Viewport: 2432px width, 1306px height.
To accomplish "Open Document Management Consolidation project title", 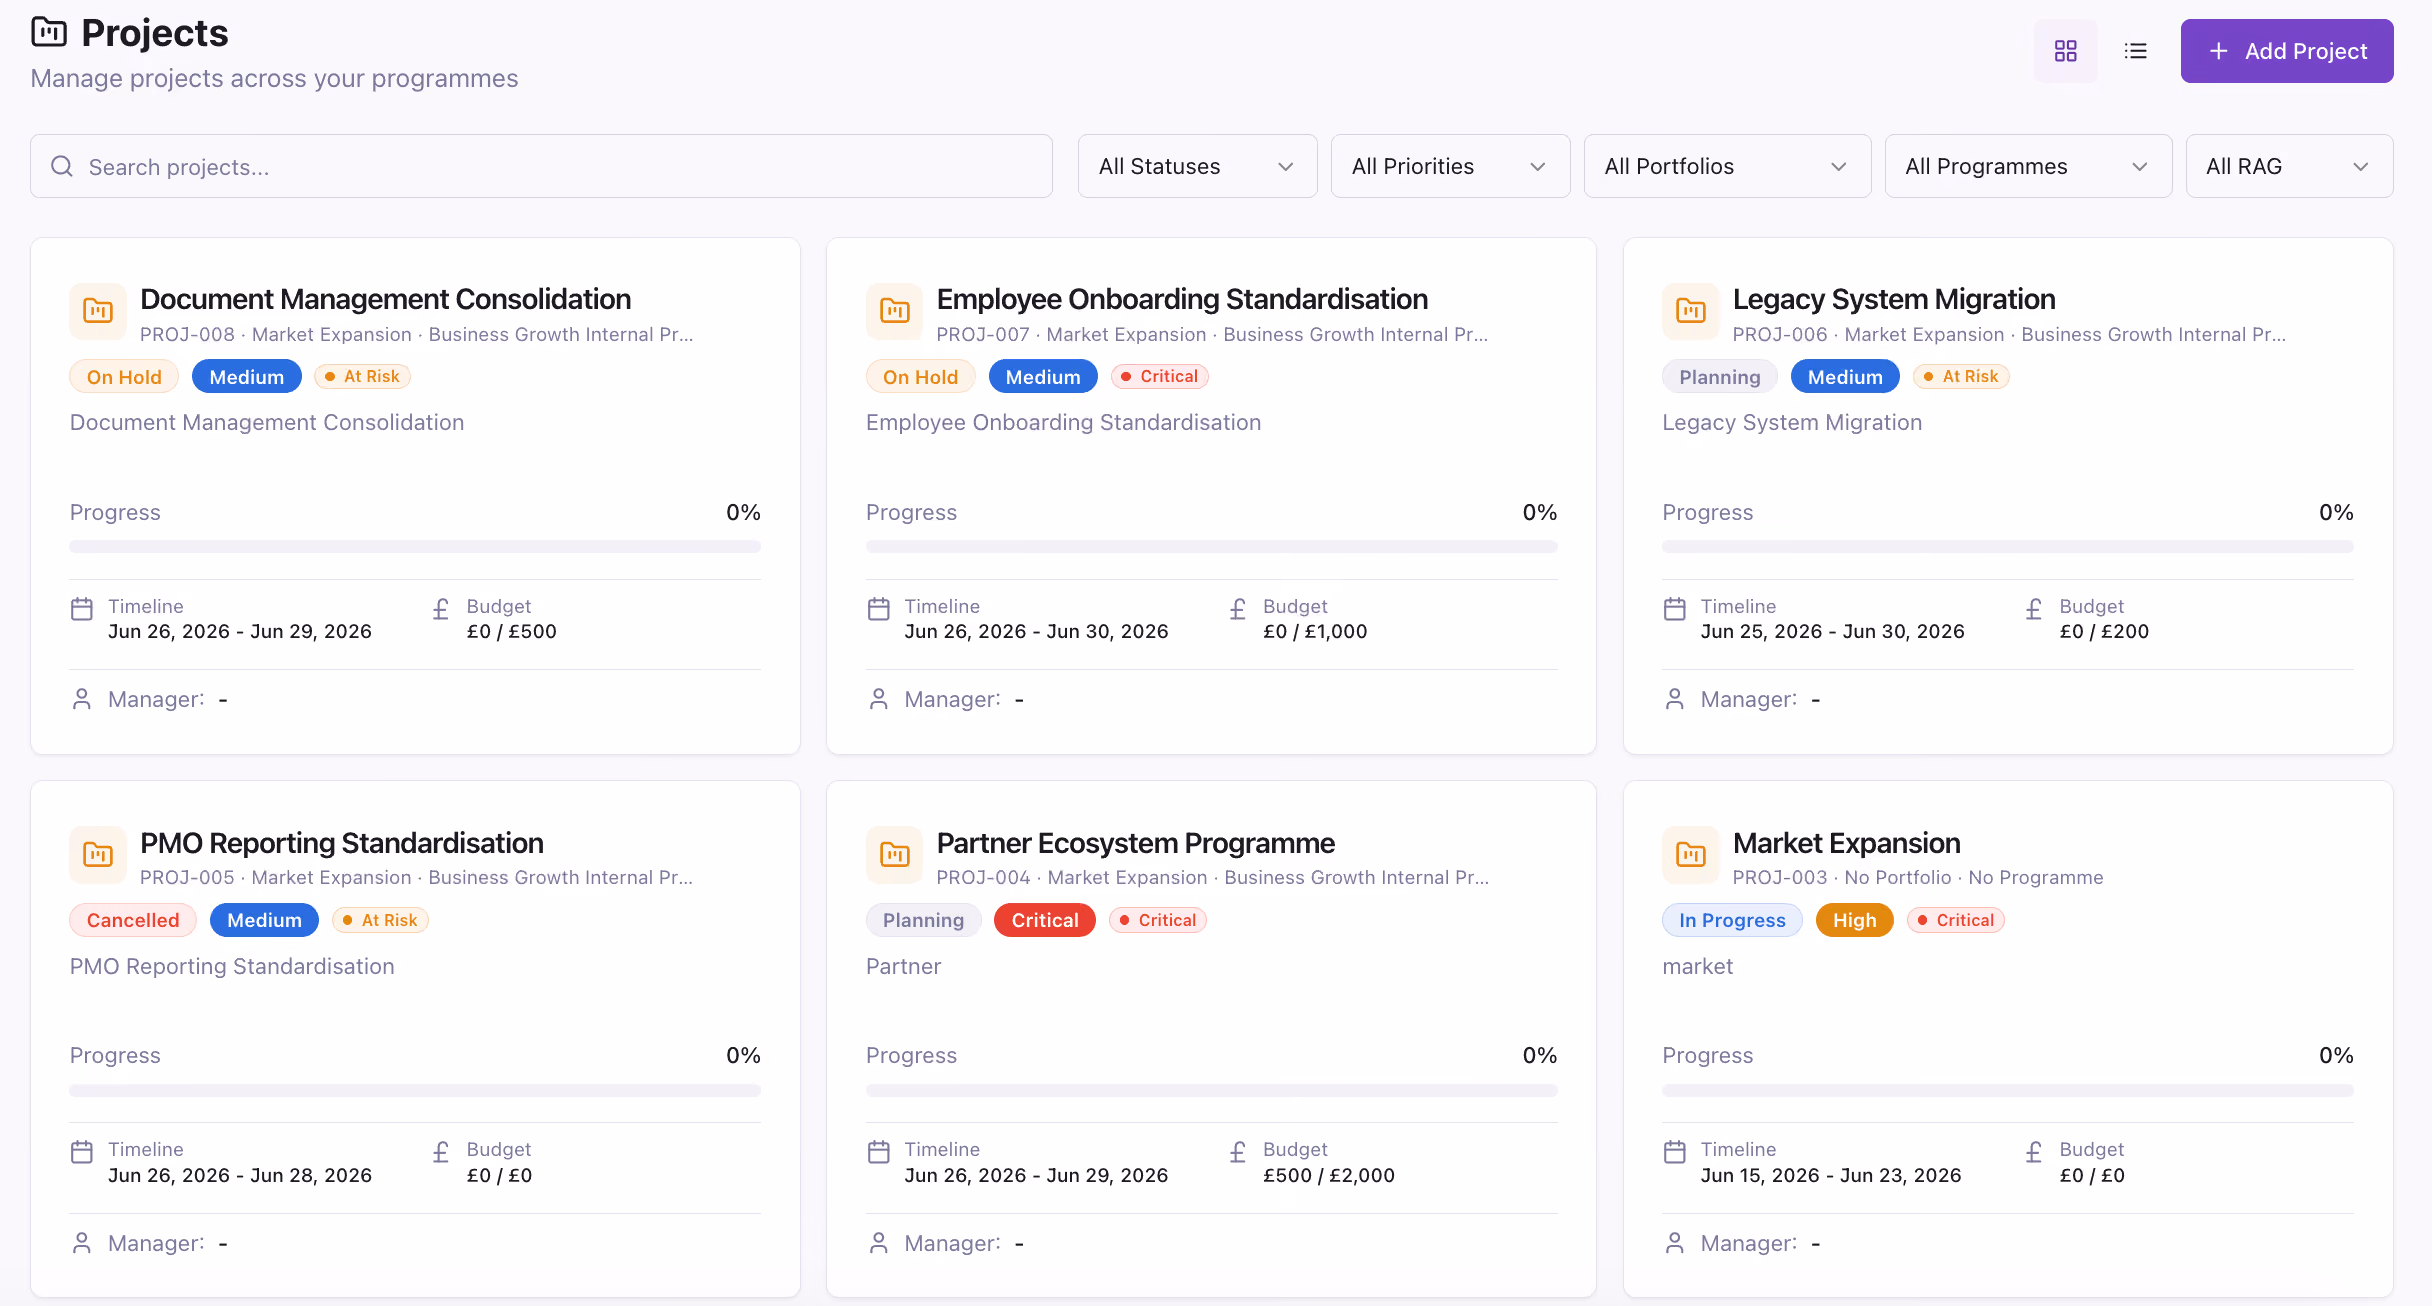I will point(385,299).
